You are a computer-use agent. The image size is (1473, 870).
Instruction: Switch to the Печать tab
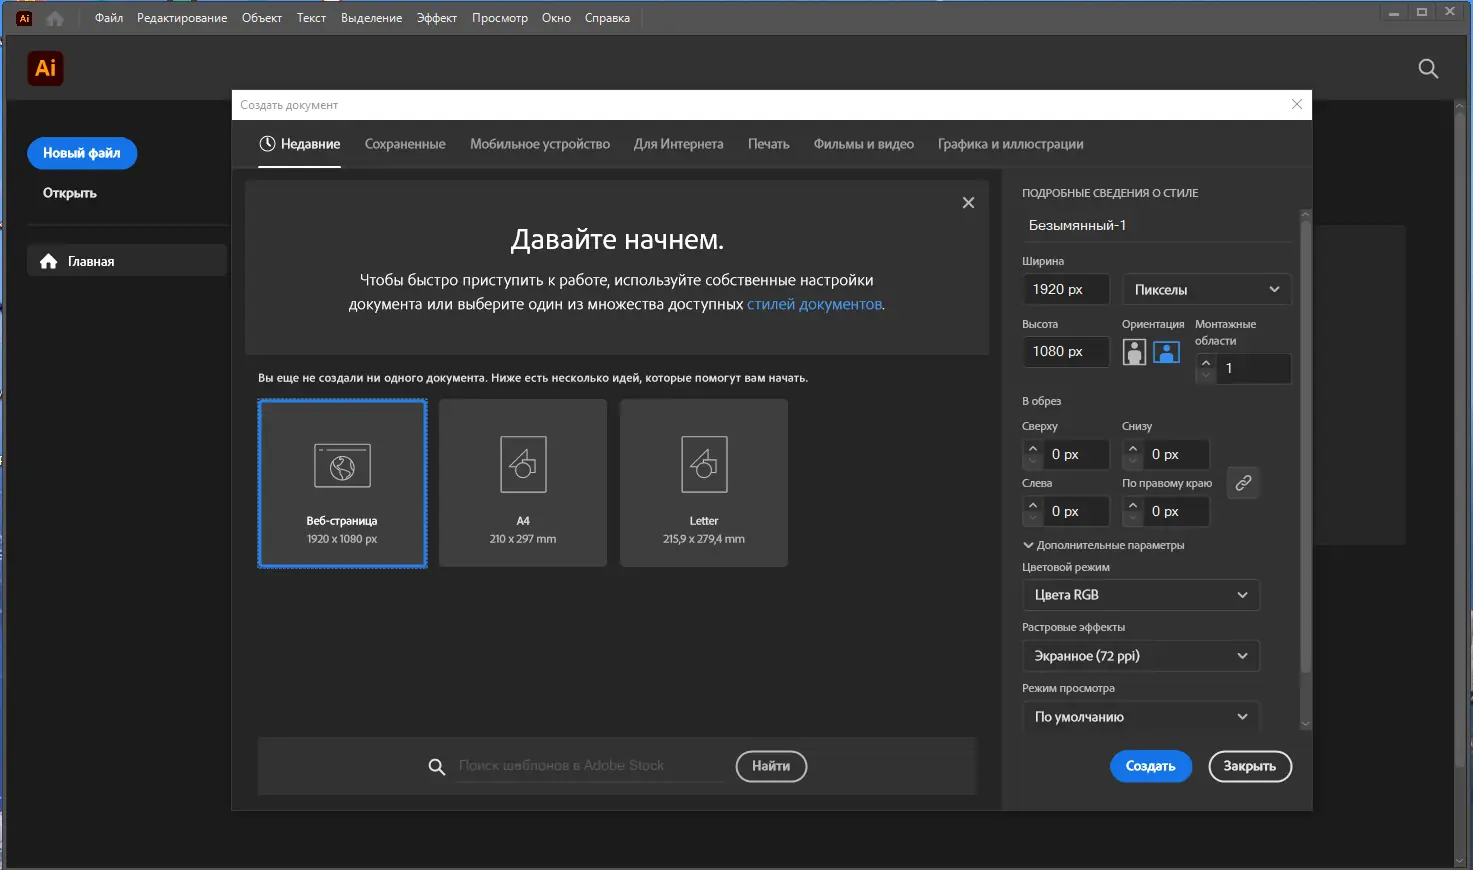click(768, 144)
